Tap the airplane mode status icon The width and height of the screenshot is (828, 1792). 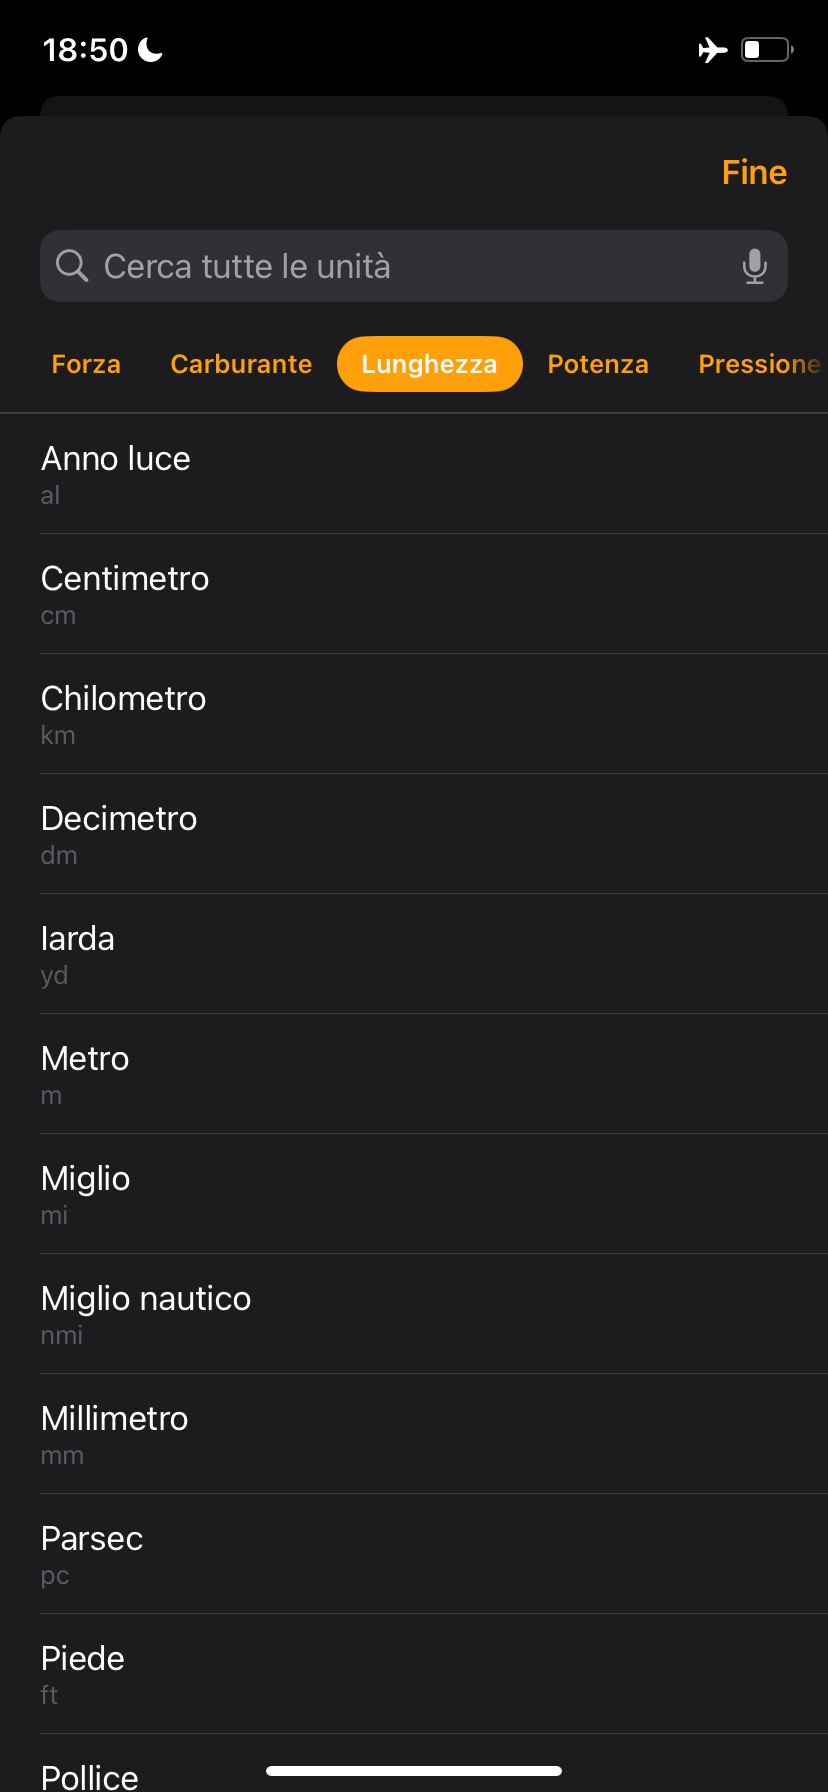(x=712, y=49)
